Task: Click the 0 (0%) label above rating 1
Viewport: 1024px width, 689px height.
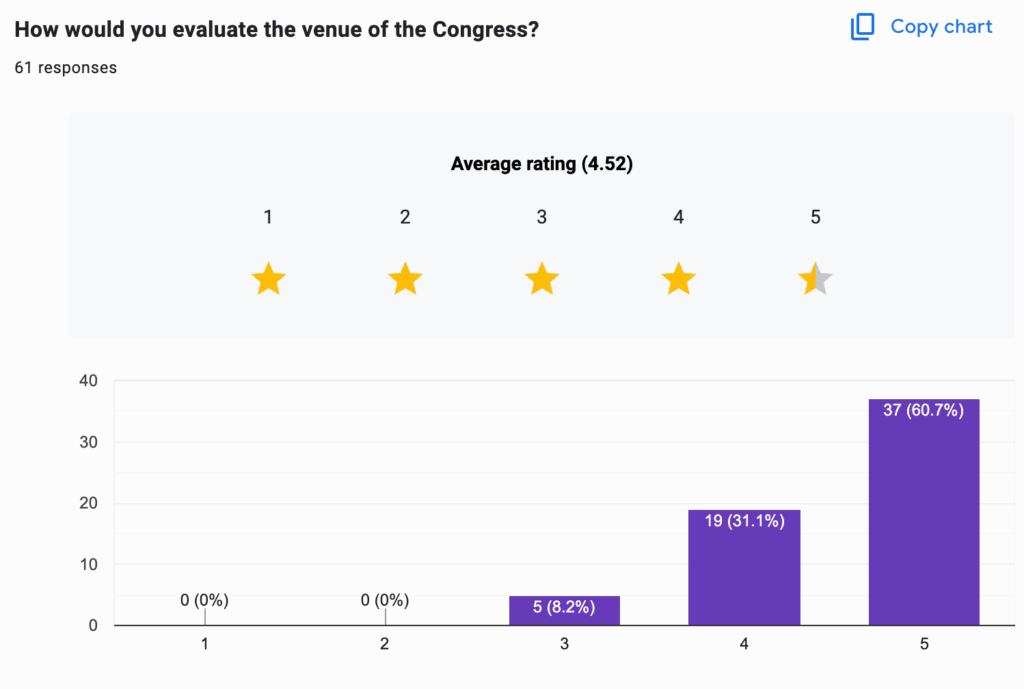Action: 204,601
